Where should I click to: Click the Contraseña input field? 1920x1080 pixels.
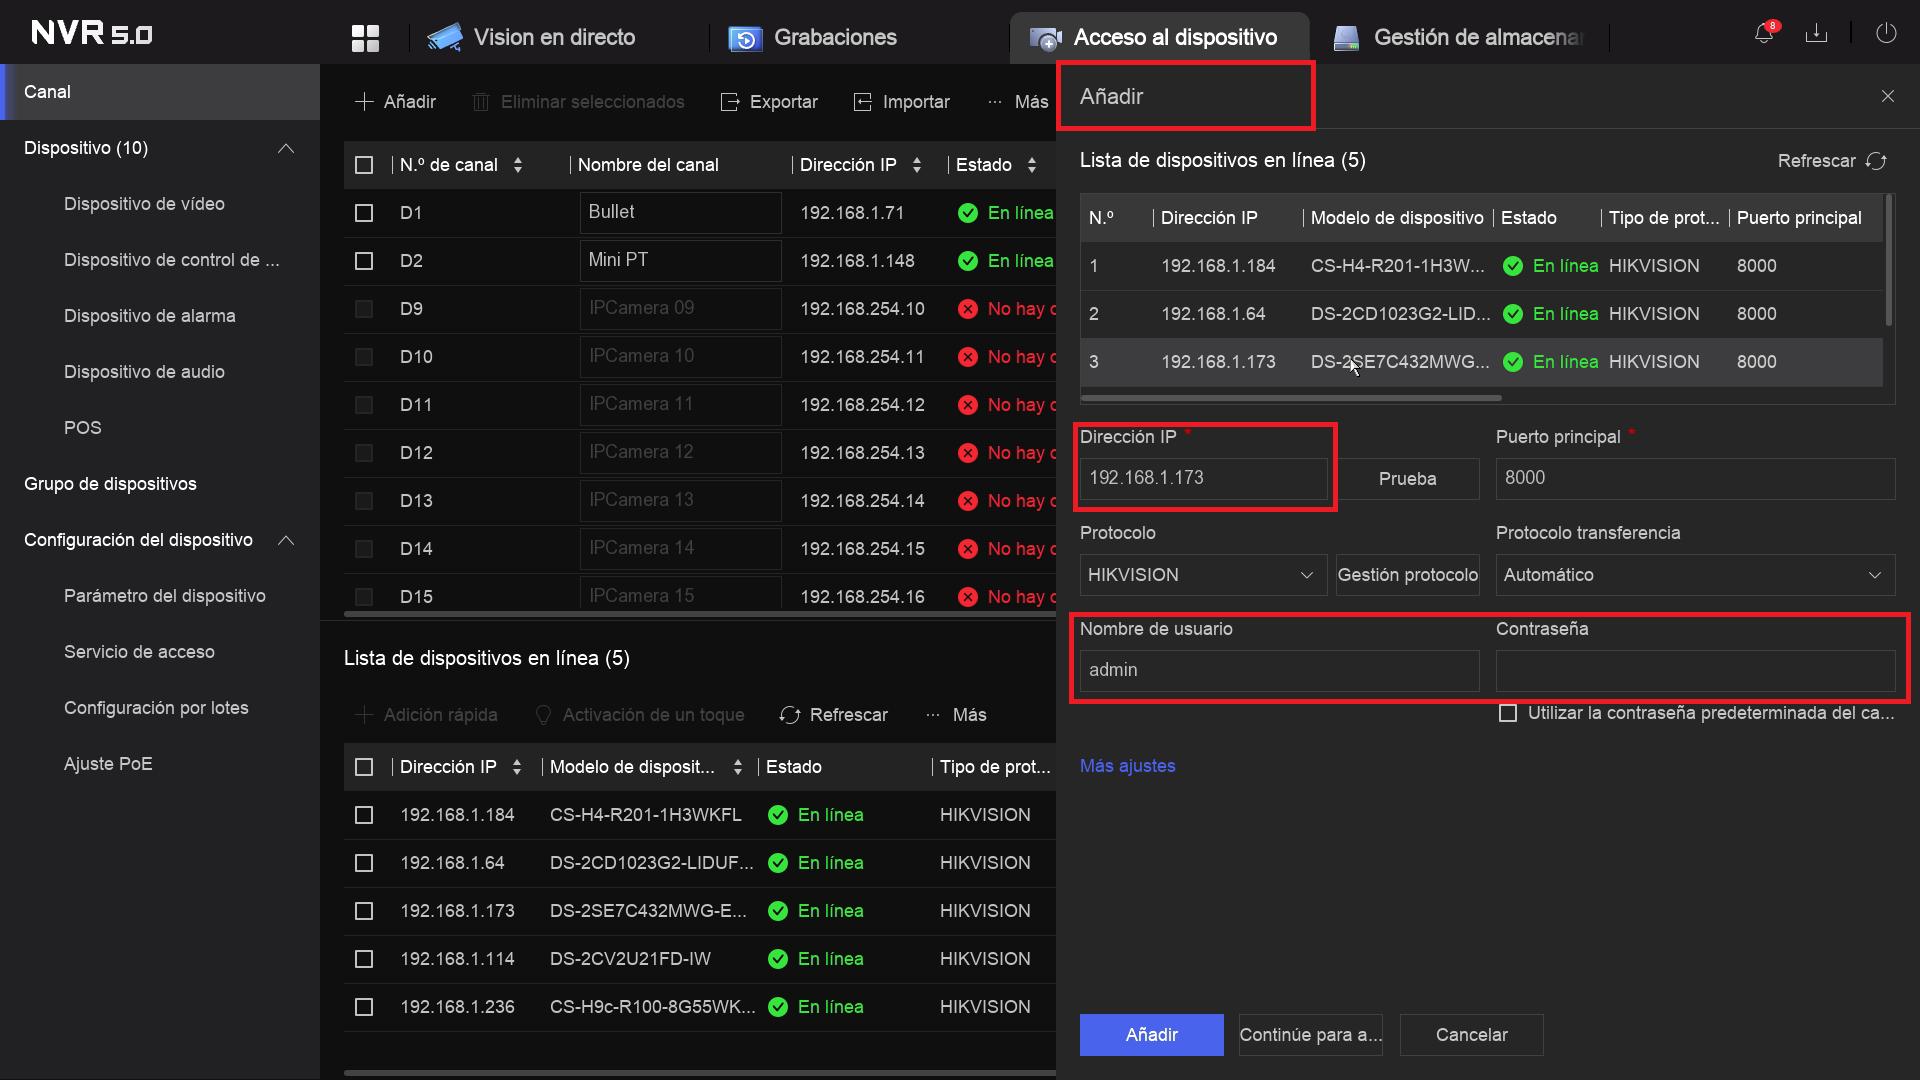tap(1695, 671)
